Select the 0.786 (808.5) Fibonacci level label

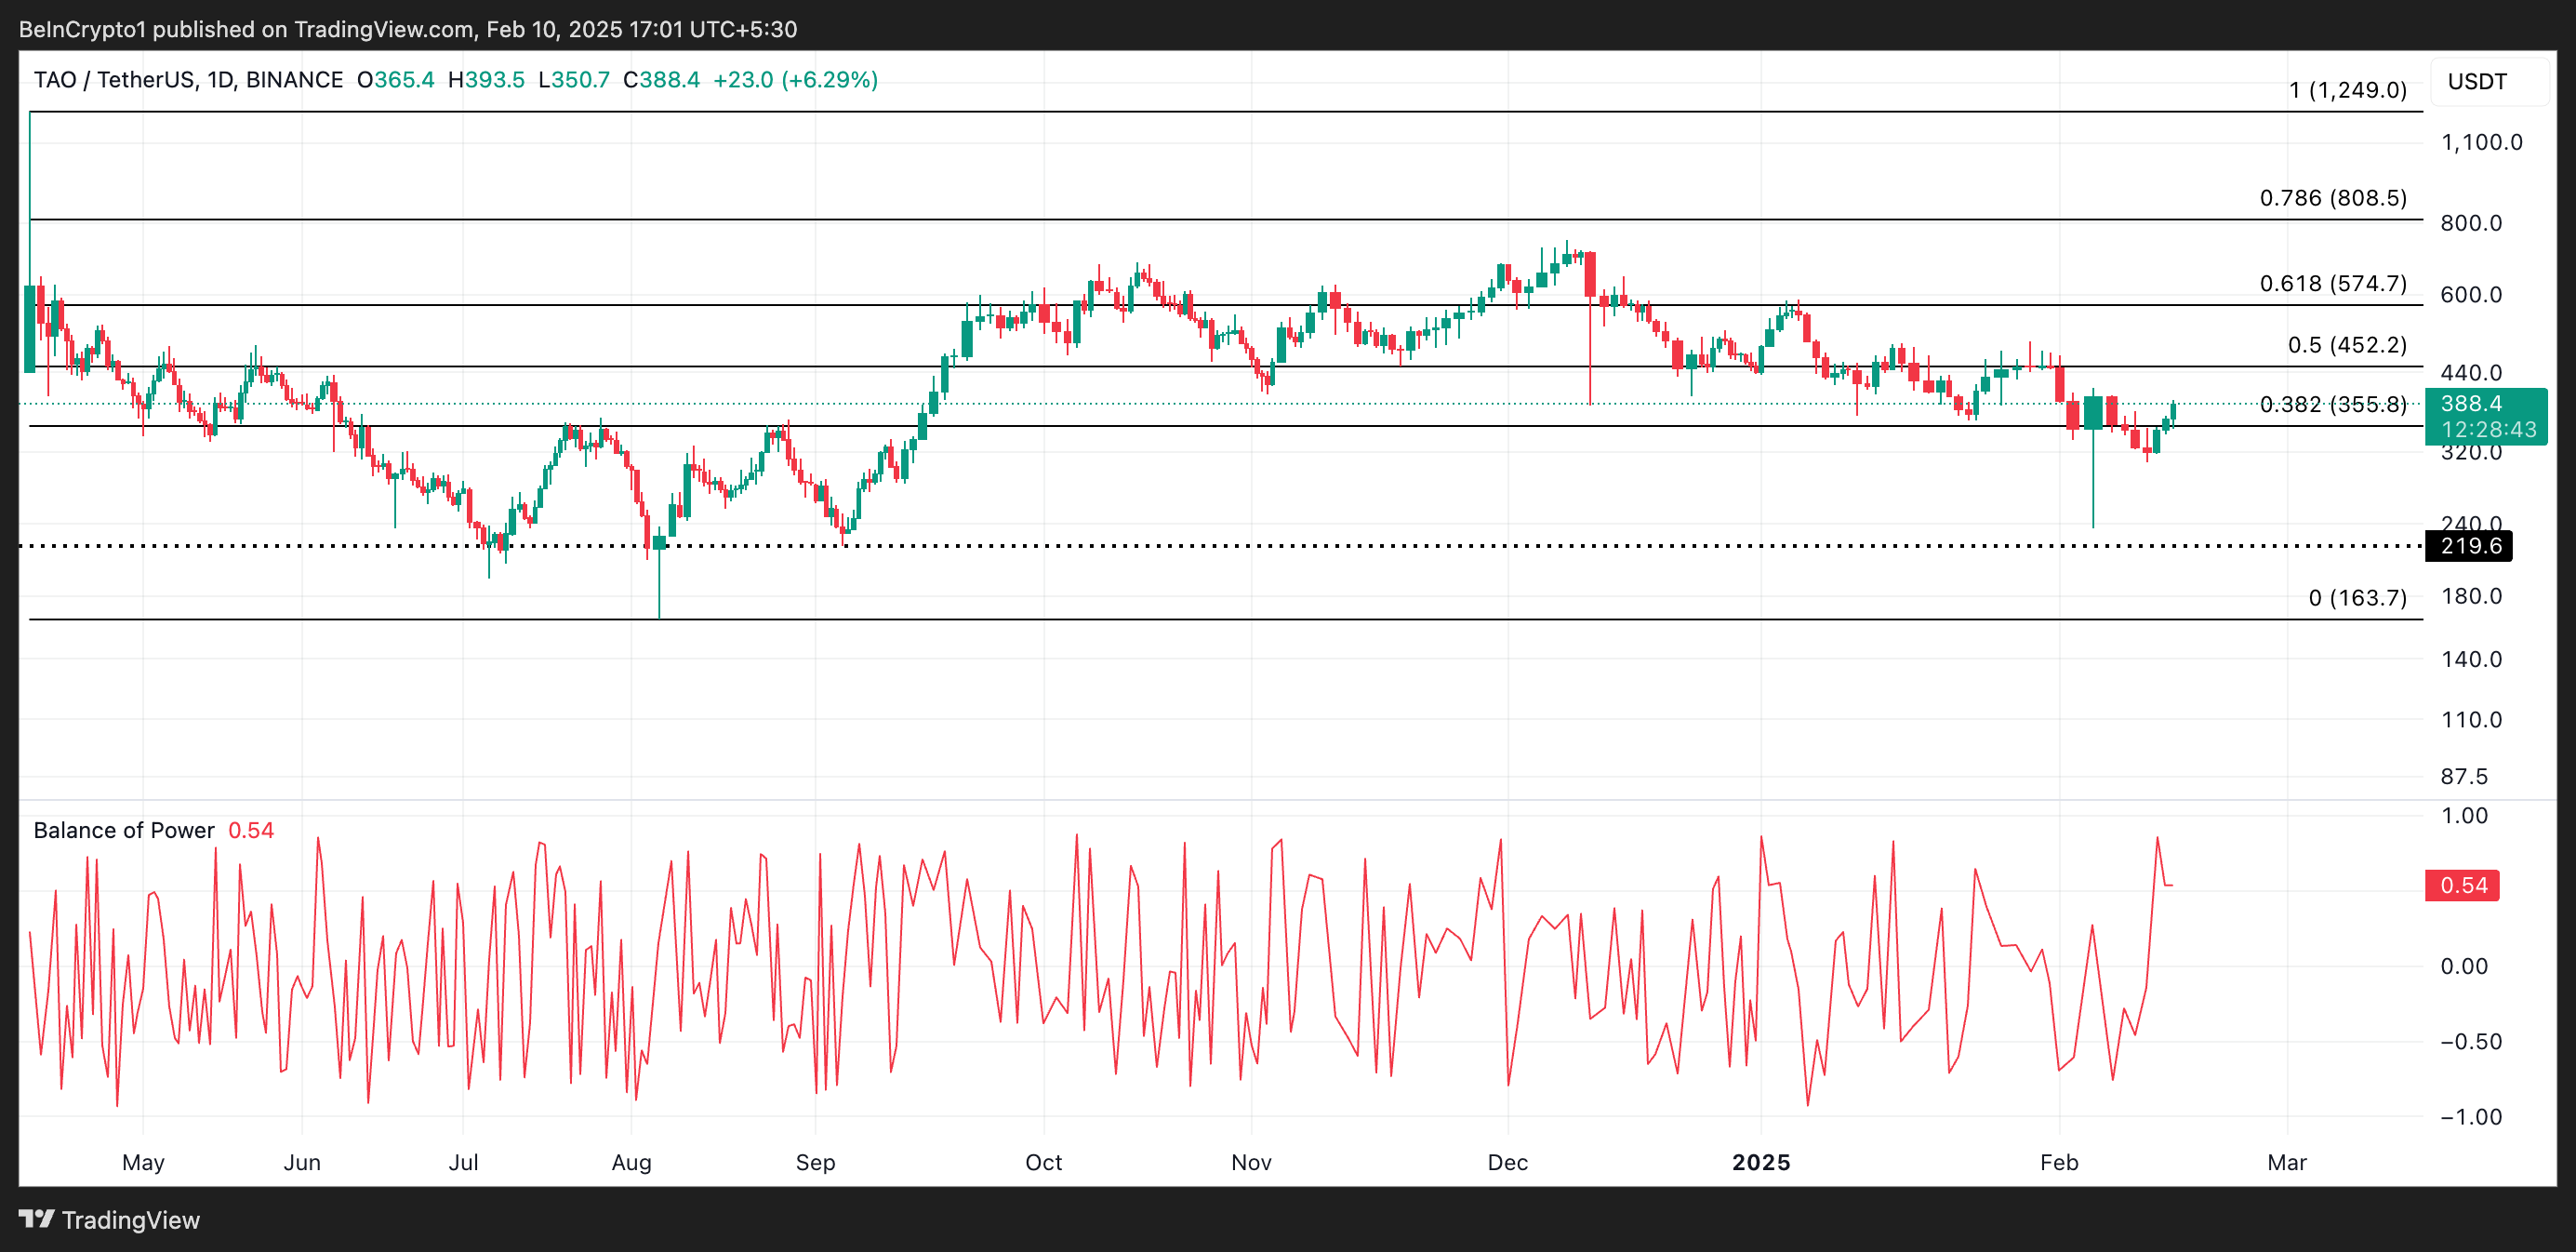coord(2332,198)
